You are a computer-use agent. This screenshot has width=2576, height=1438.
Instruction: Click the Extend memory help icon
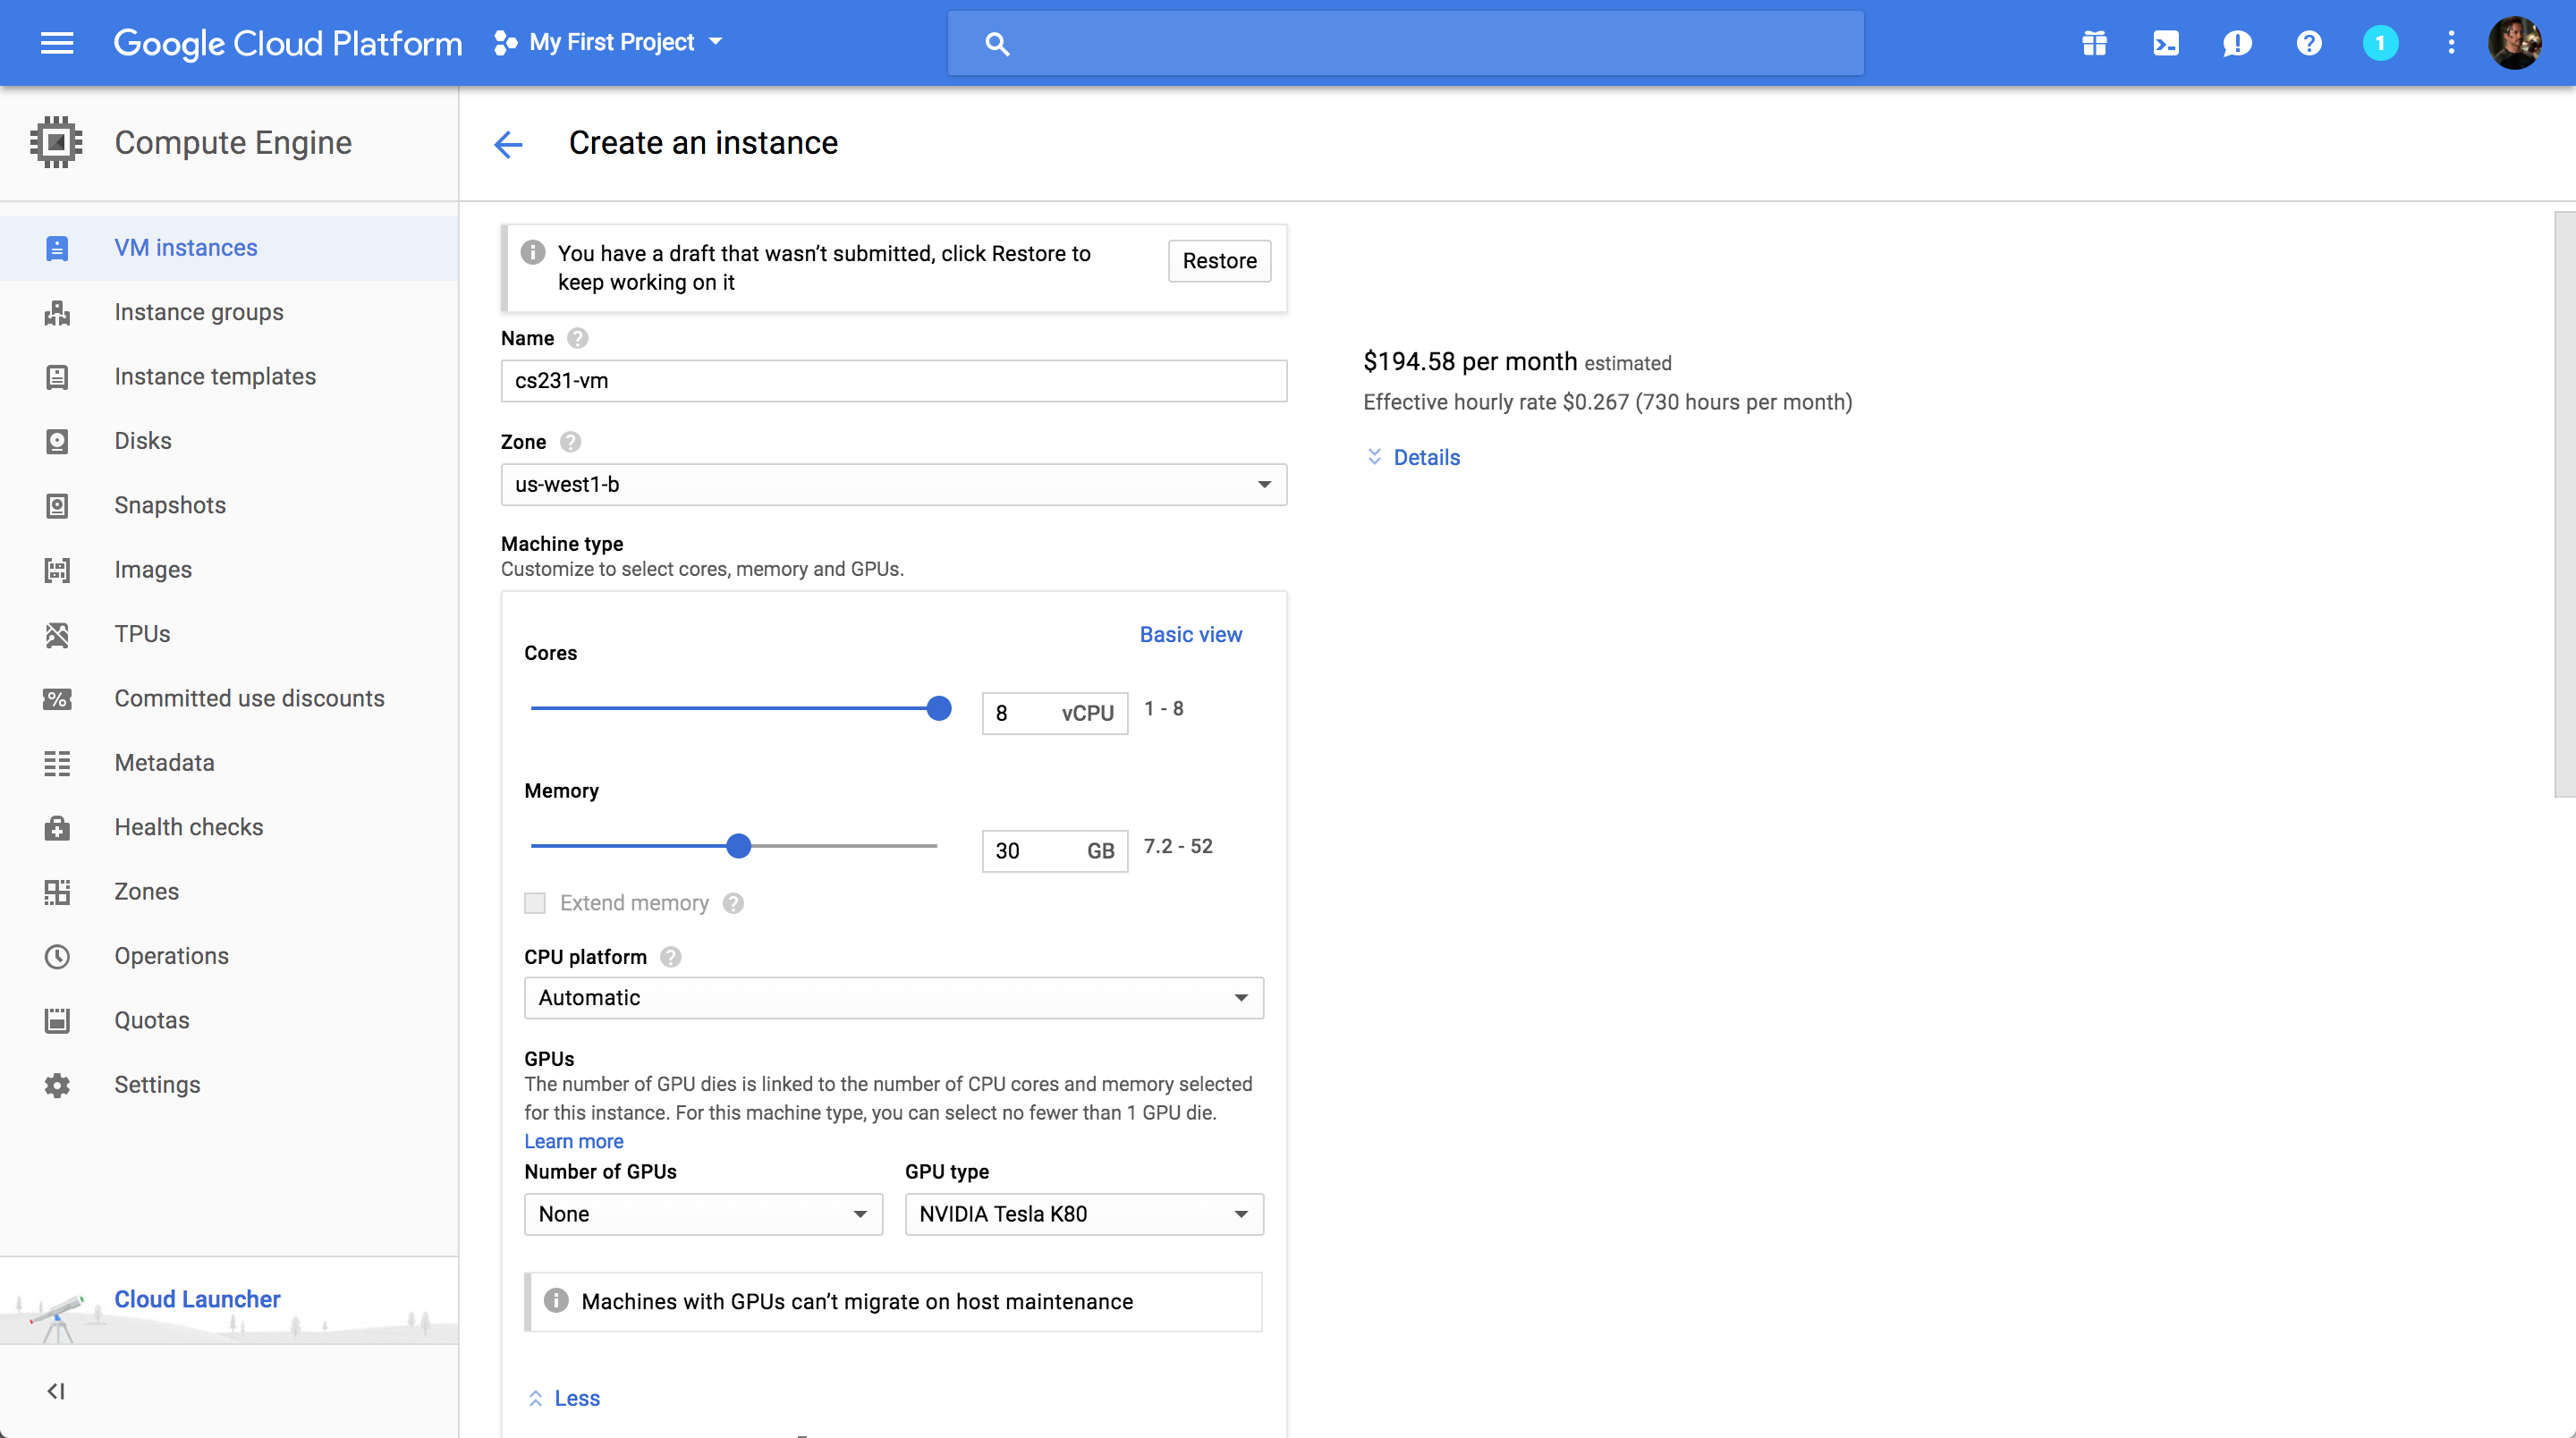[x=733, y=903]
